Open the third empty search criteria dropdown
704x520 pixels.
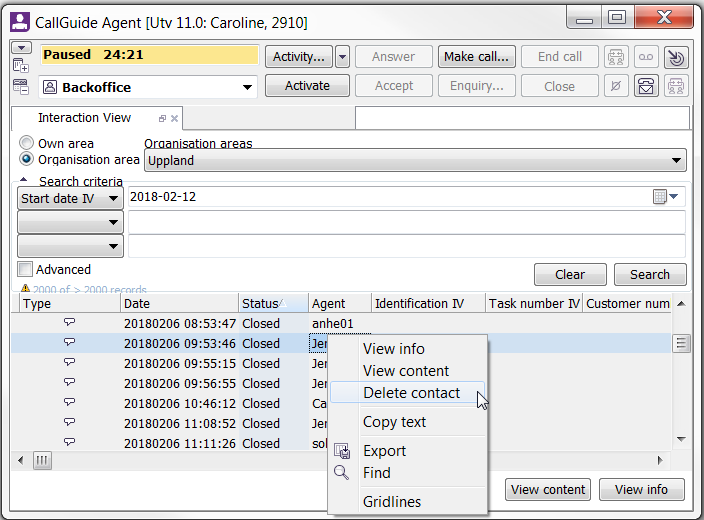coord(70,246)
